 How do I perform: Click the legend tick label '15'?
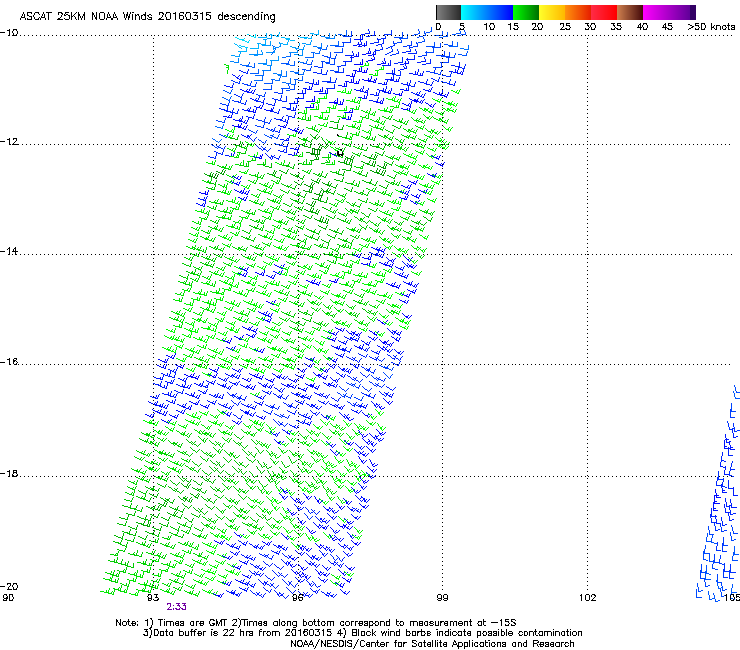tap(513, 27)
